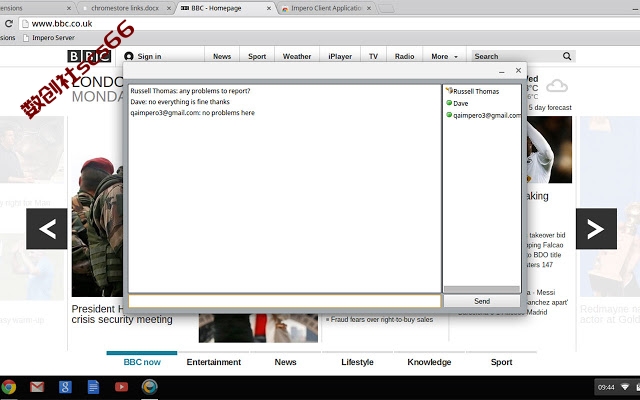Click the BBC logo

pos(89,56)
